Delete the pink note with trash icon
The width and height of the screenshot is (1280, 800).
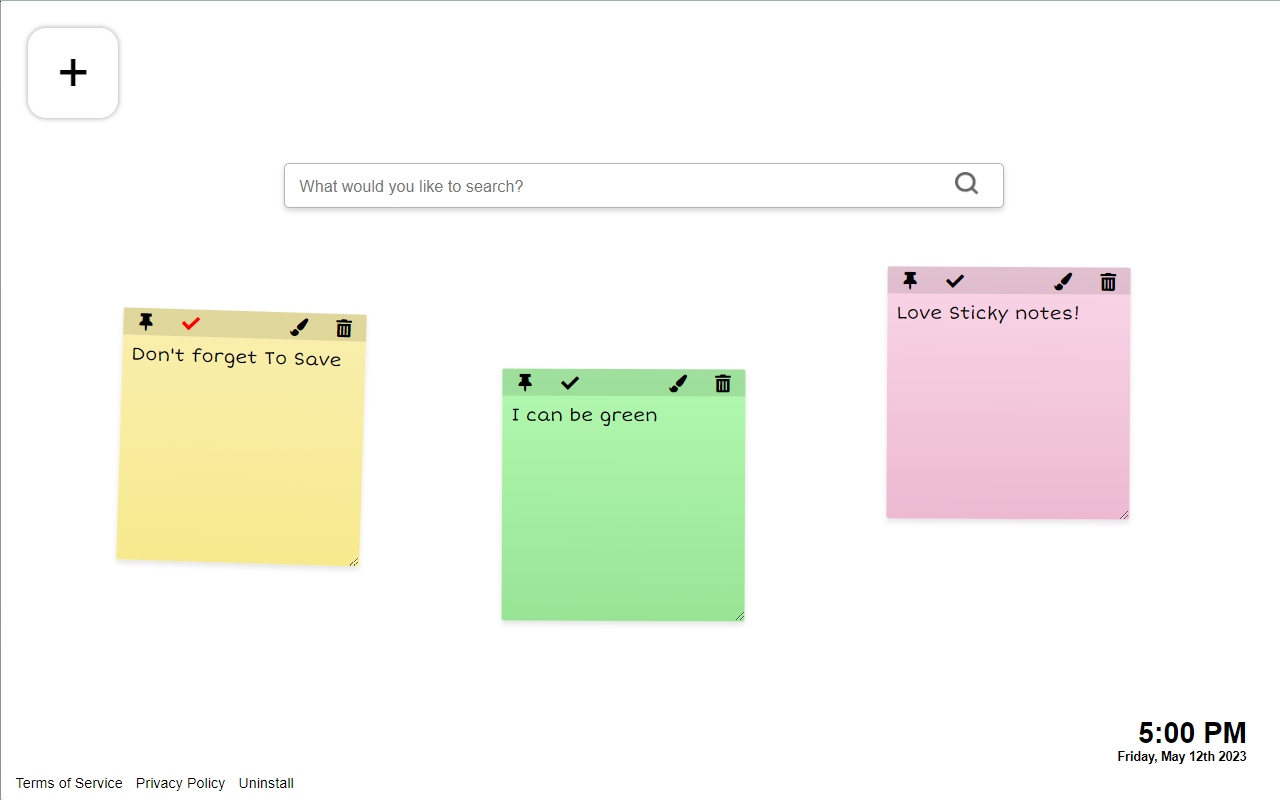coord(1108,282)
